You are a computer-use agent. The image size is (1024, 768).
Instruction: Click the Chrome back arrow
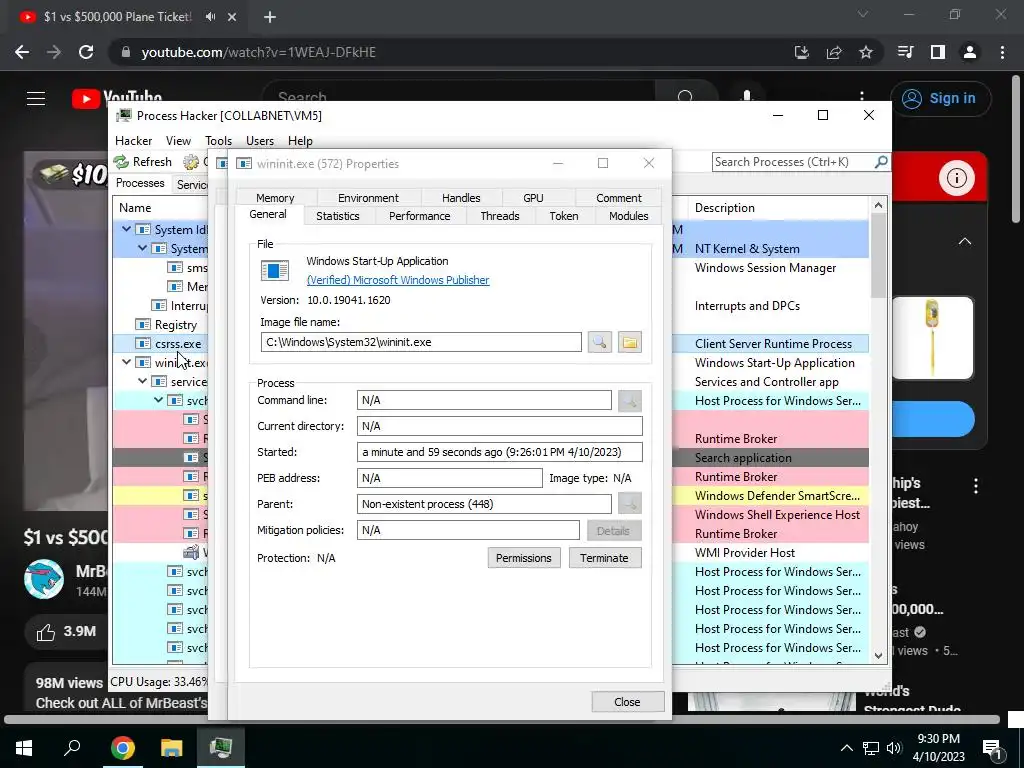tap(22, 52)
